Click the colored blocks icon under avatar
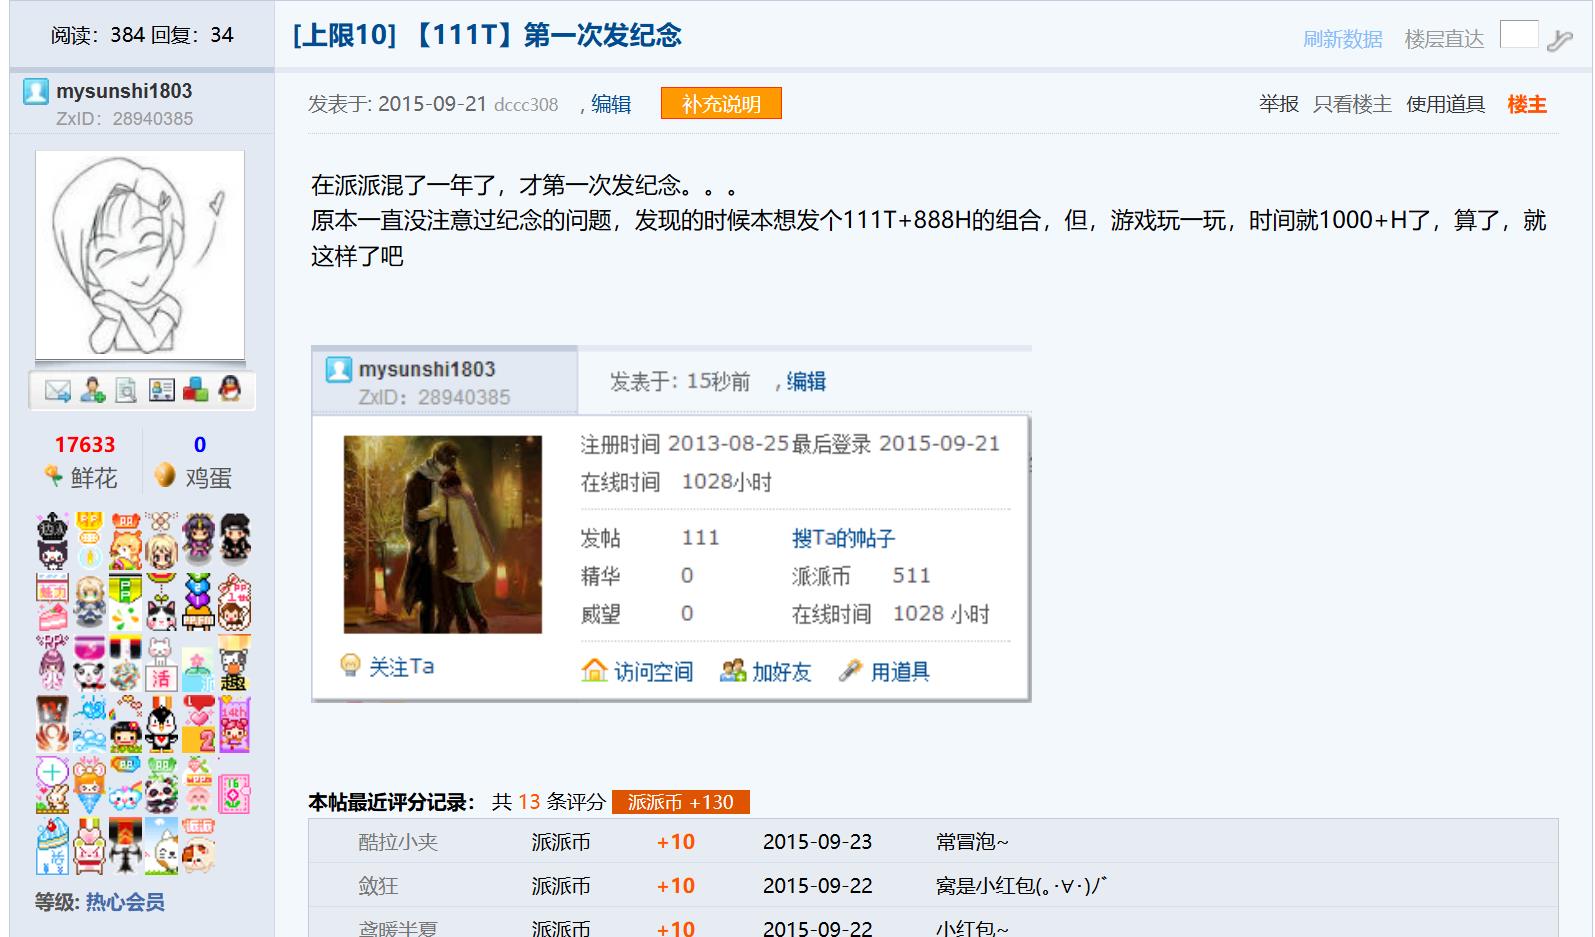Image resolution: width=1595 pixels, height=937 pixels. point(195,391)
